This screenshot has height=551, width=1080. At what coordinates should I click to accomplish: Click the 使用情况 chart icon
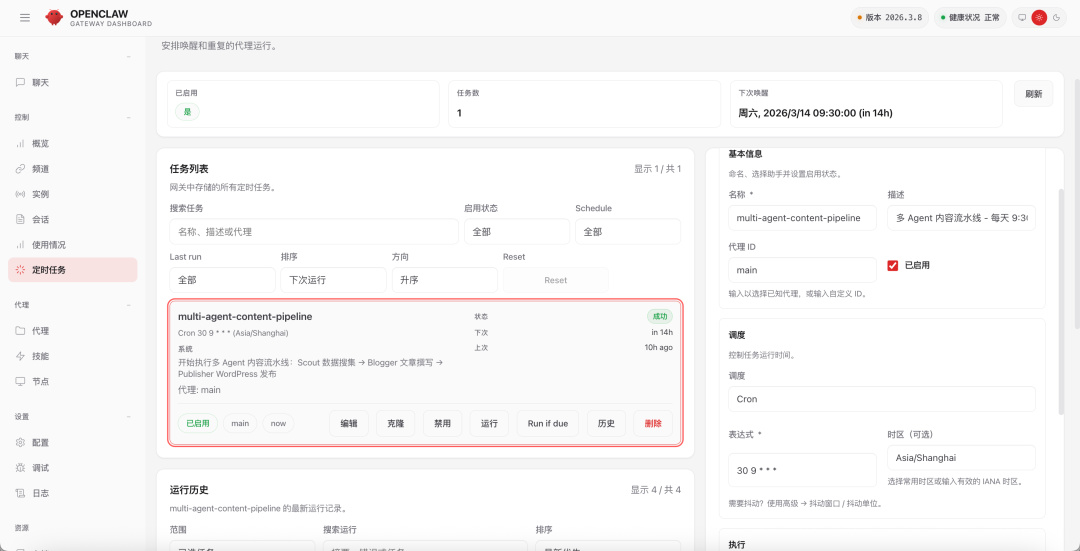(x=21, y=245)
